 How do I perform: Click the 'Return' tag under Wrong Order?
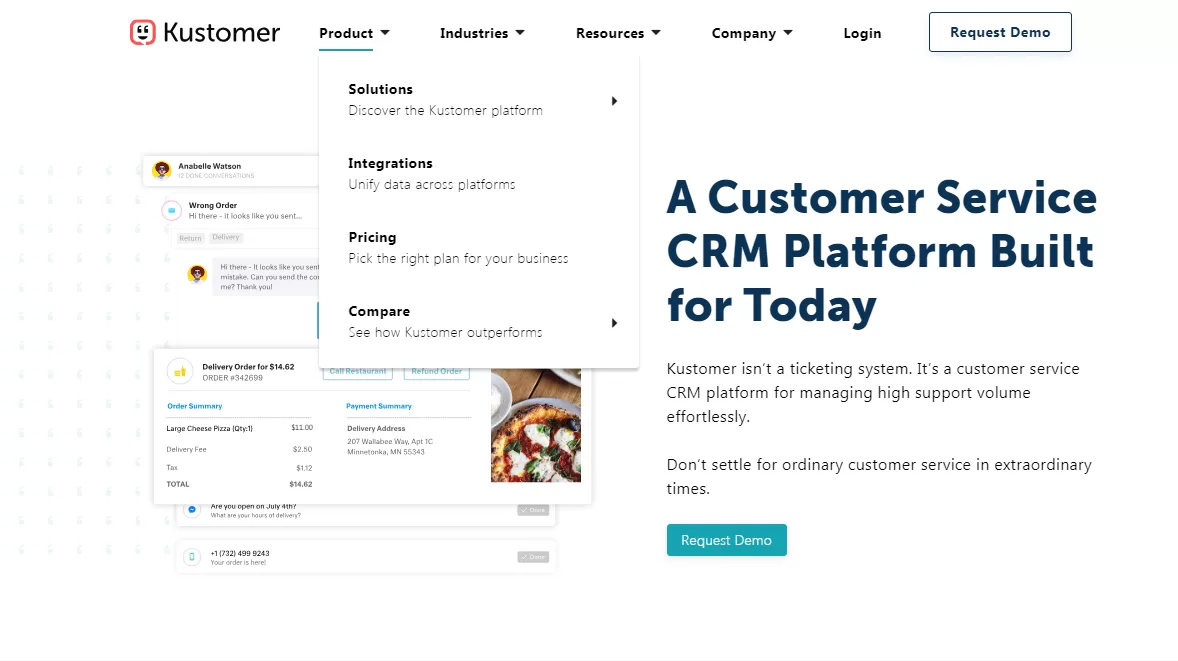click(x=190, y=238)
